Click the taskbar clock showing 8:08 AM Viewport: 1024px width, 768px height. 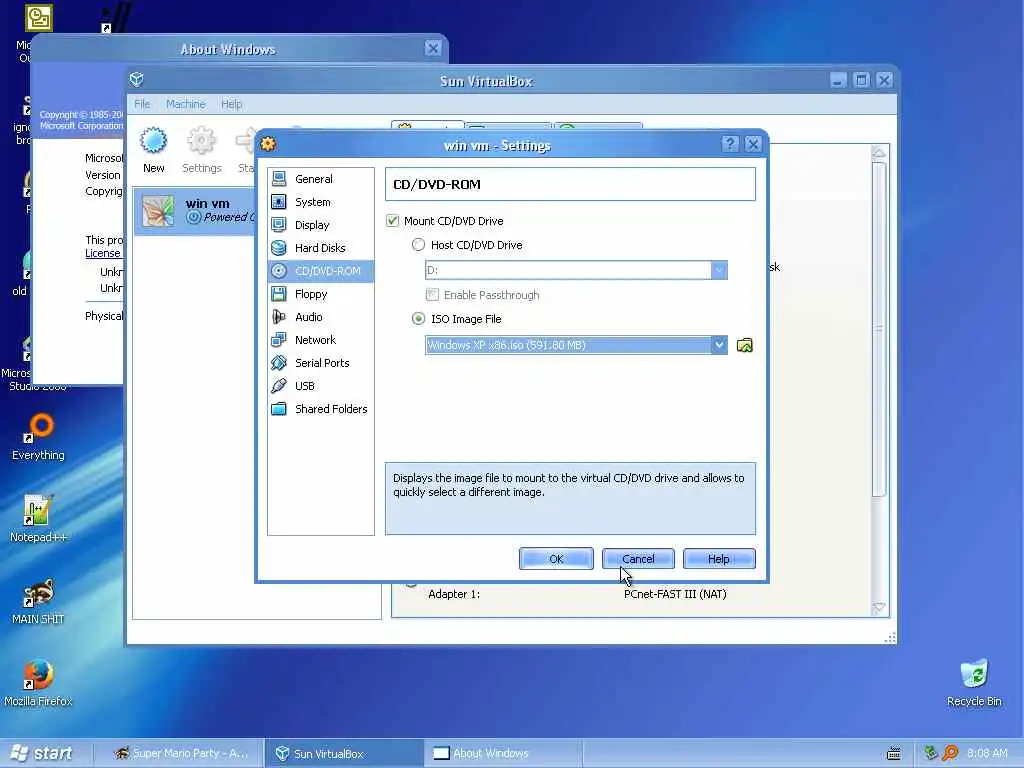[x=987, y=753]
